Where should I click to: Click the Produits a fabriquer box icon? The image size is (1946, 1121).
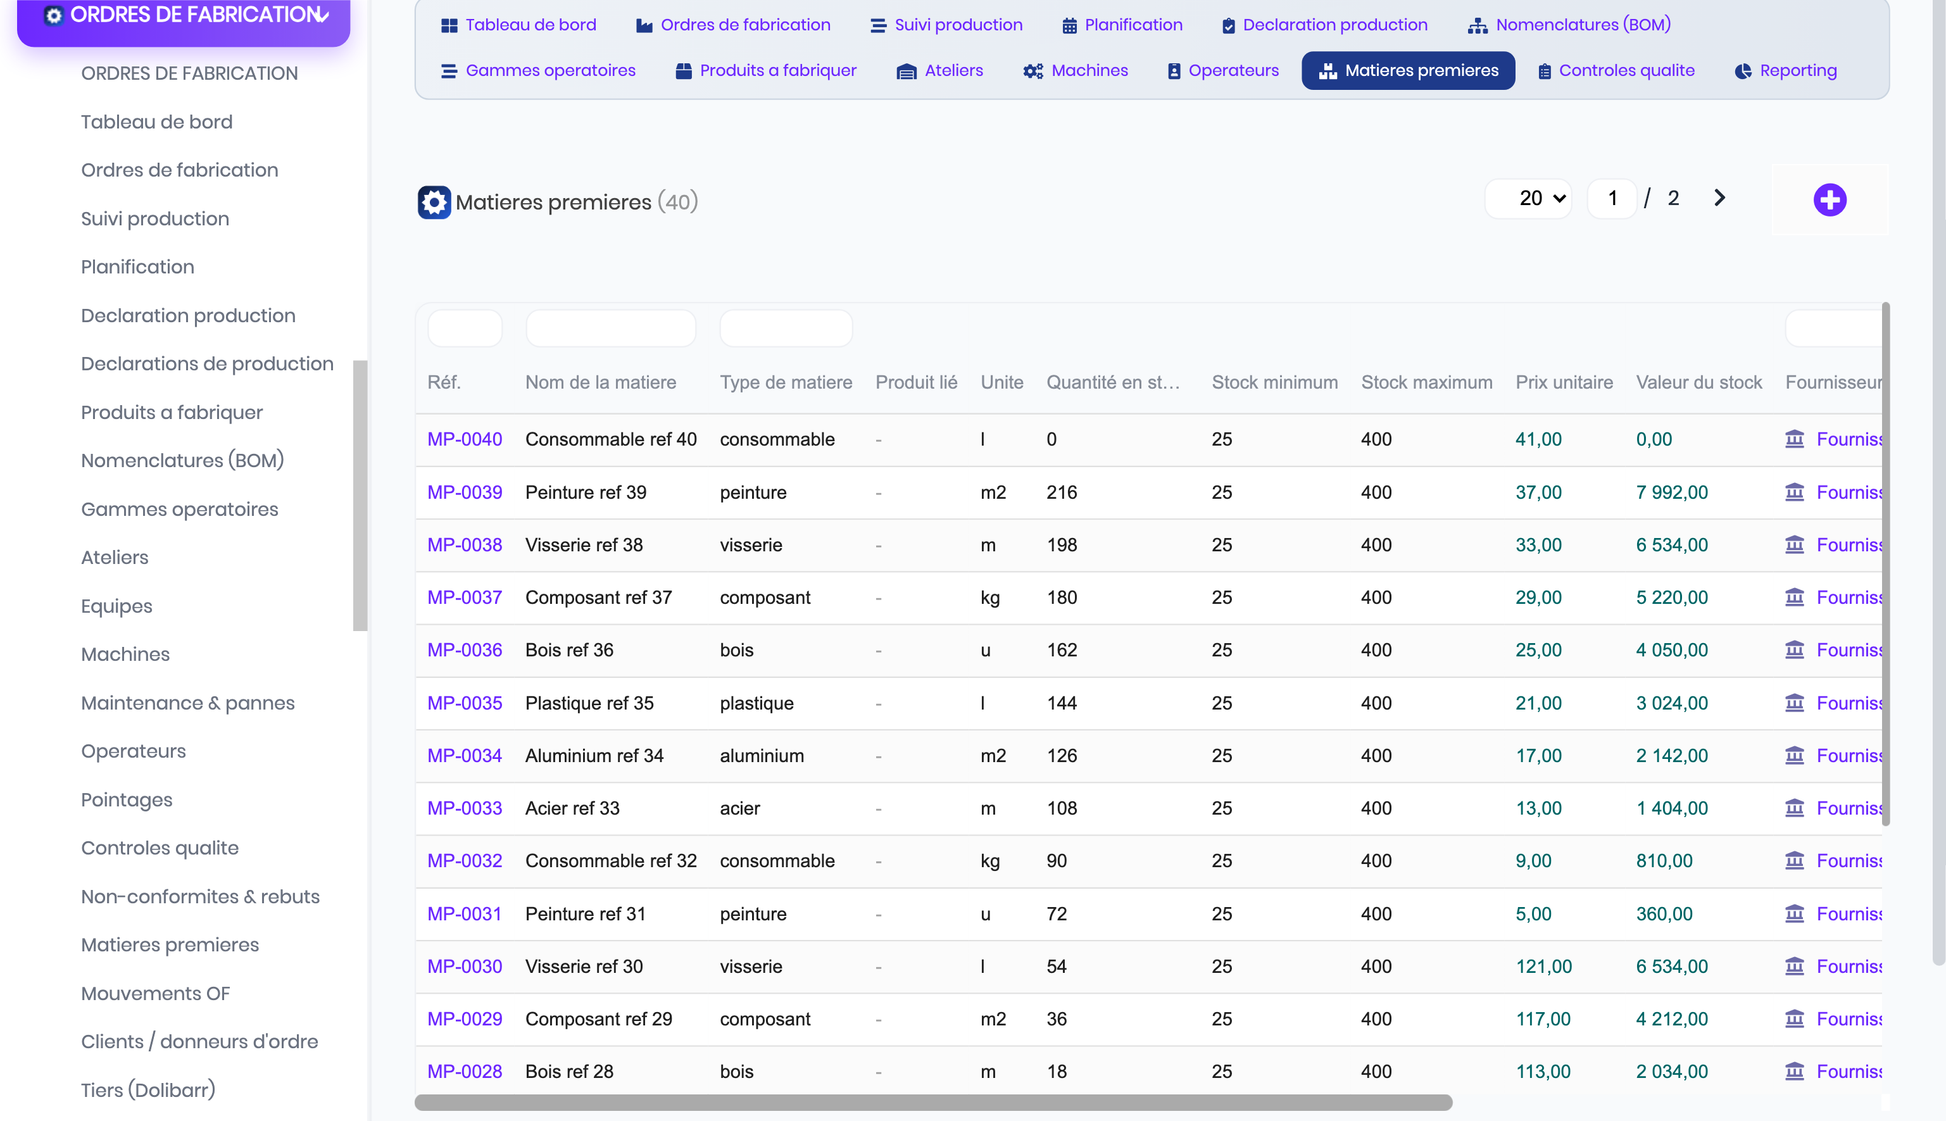(x=684, y=71)
